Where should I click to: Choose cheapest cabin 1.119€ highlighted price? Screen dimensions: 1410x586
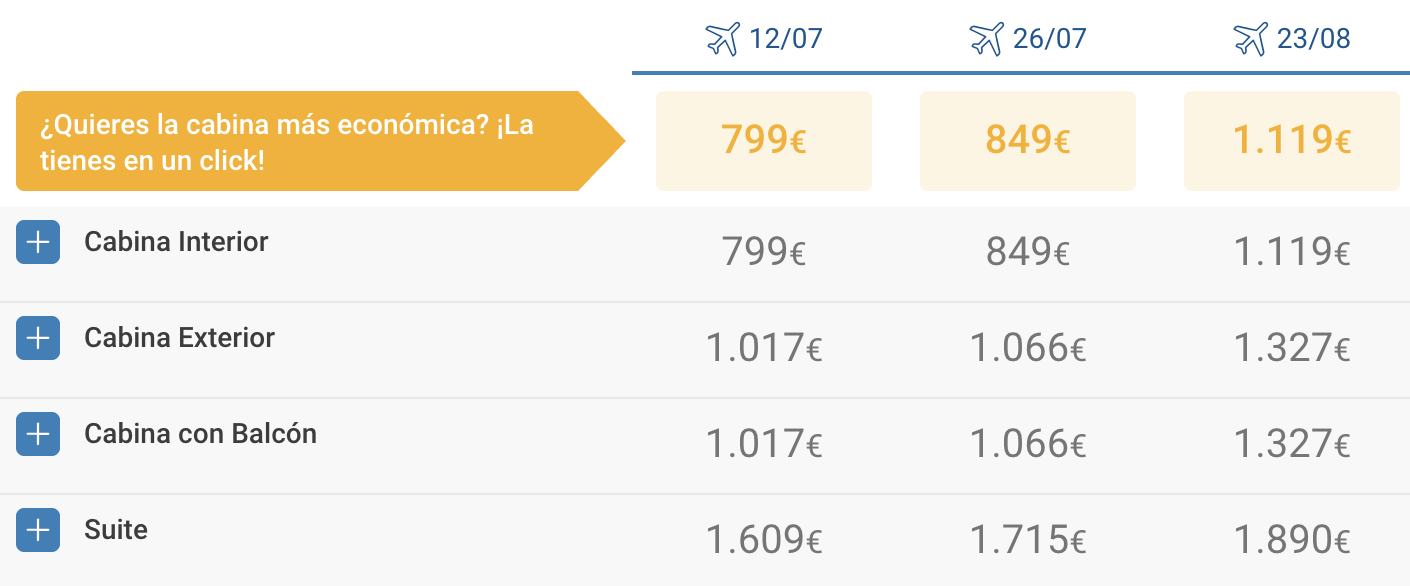point(1292,141)
